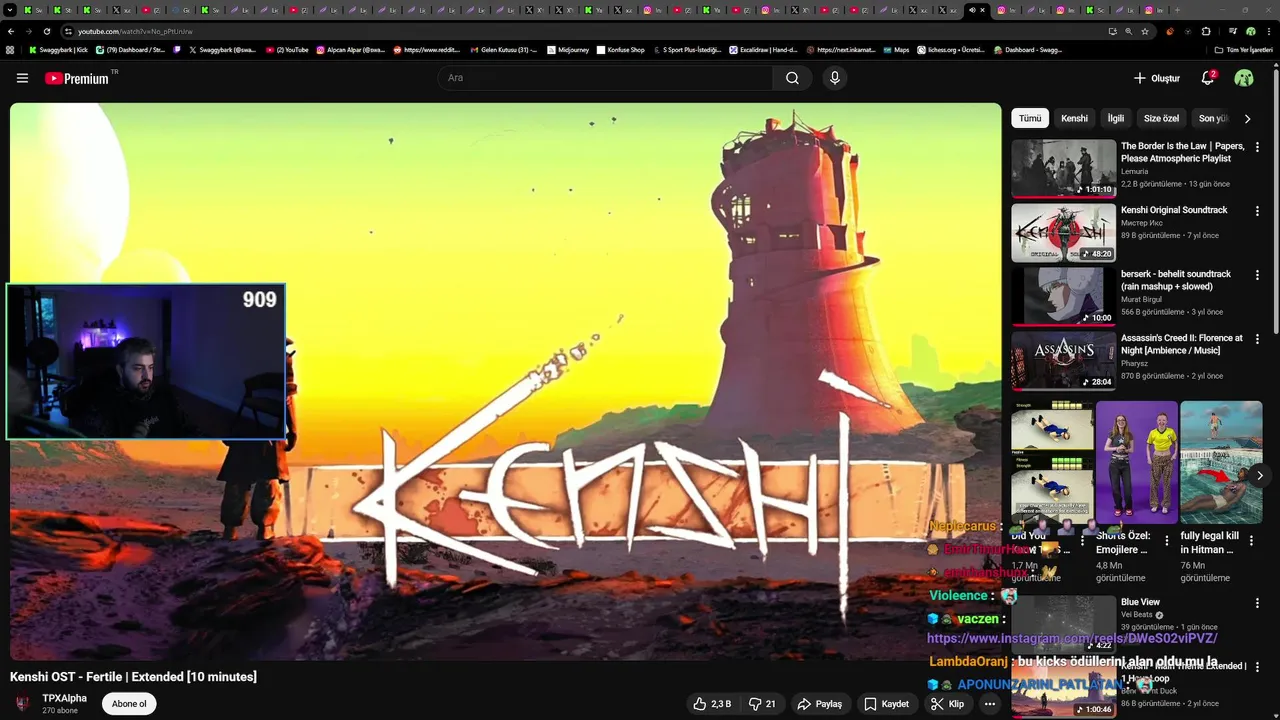Image resolution: width=1280 pixels, height=720 pixels.
Task: Open options for Blue View video
Action: tap(1257, 603)
